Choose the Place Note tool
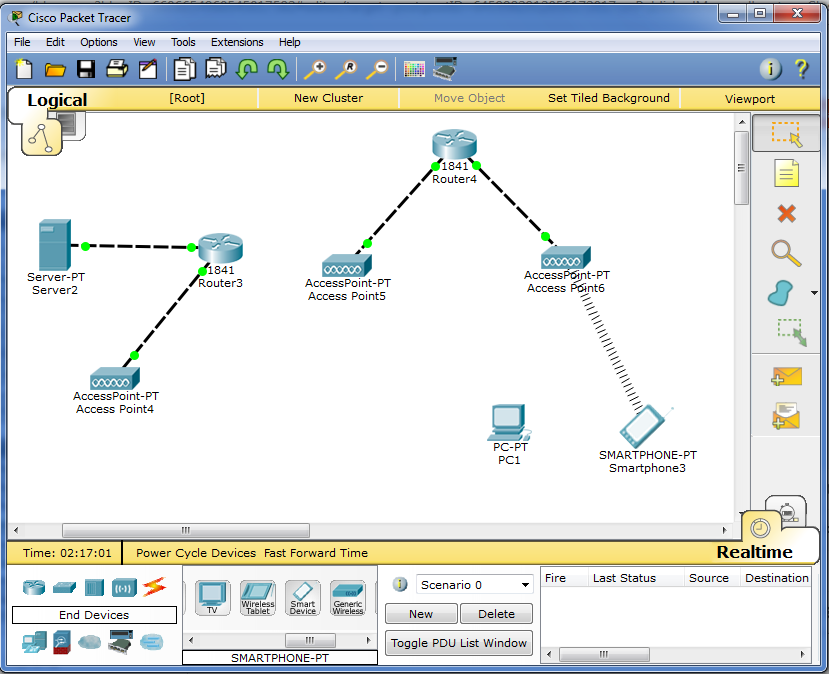 (x=786, y=173)
